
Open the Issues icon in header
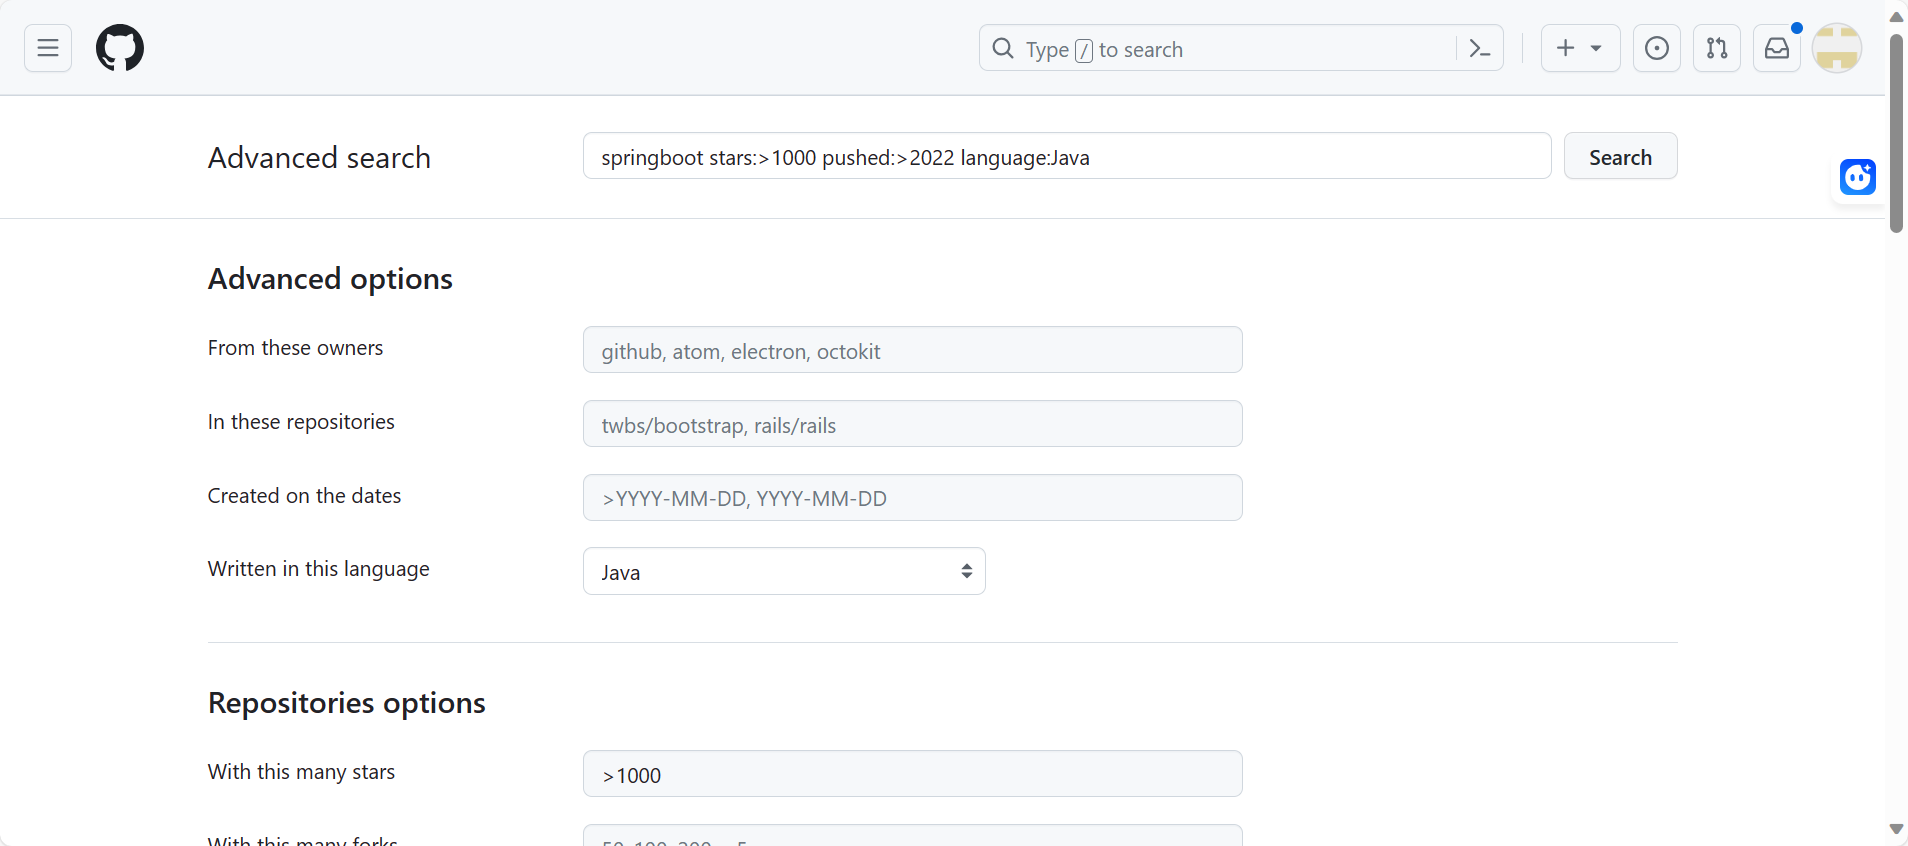1657,48
